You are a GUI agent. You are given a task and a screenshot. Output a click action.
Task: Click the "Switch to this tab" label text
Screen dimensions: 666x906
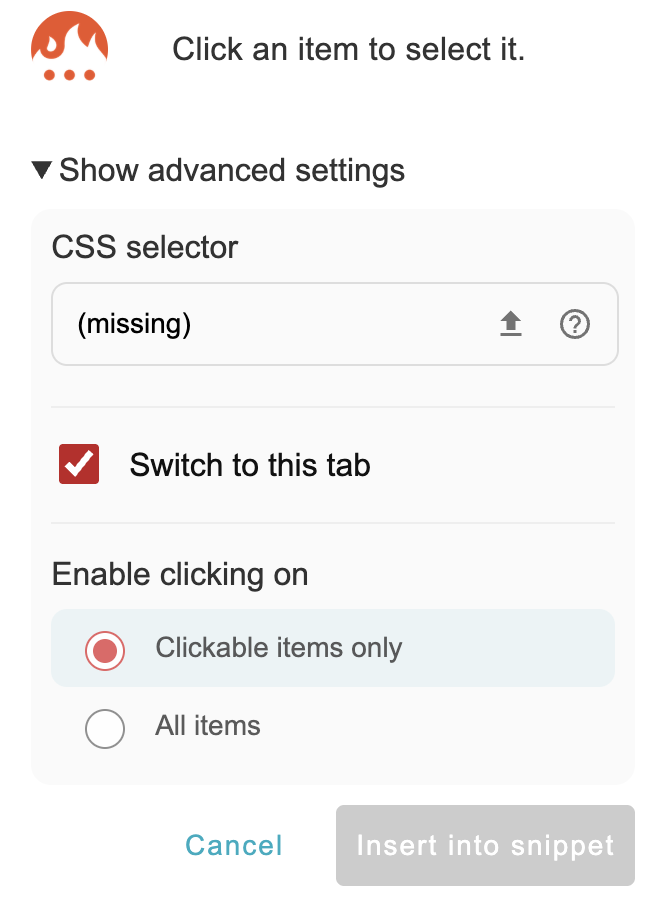tap(250, 465)
